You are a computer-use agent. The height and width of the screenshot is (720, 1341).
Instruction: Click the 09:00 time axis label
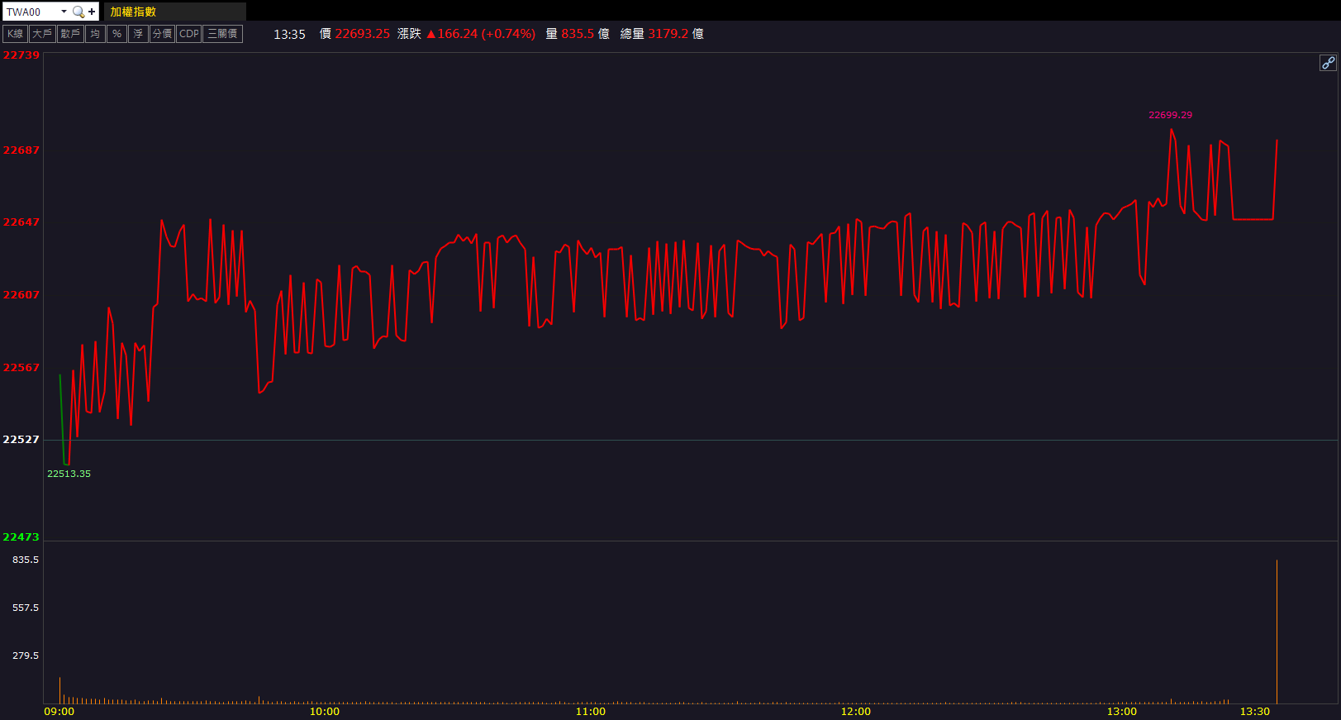[59, 712]
